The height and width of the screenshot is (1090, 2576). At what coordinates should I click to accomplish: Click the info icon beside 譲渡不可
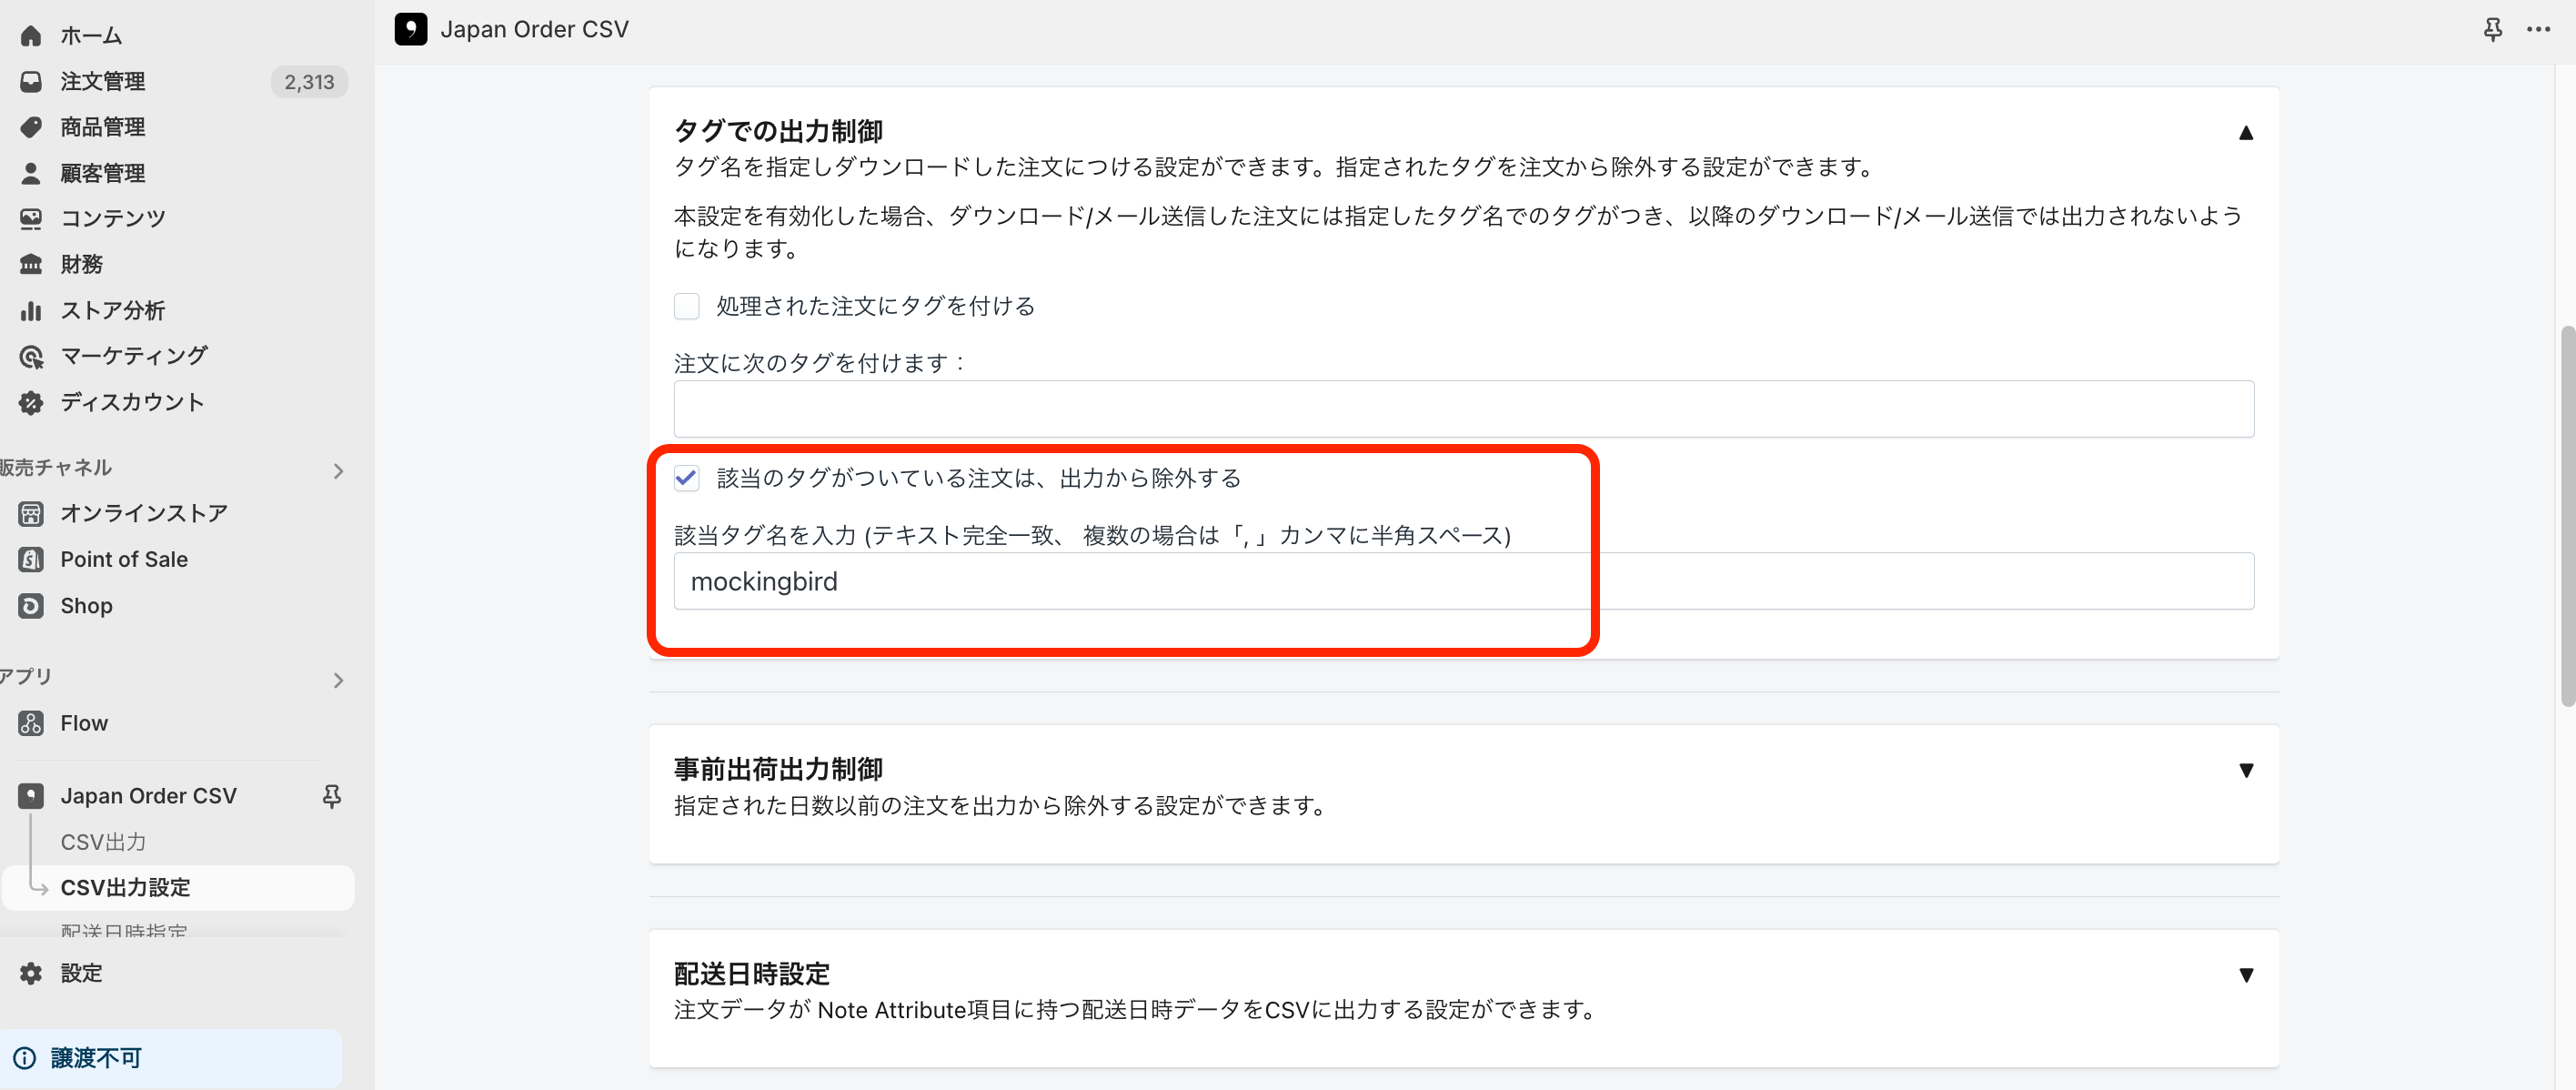click(25, 1058)
